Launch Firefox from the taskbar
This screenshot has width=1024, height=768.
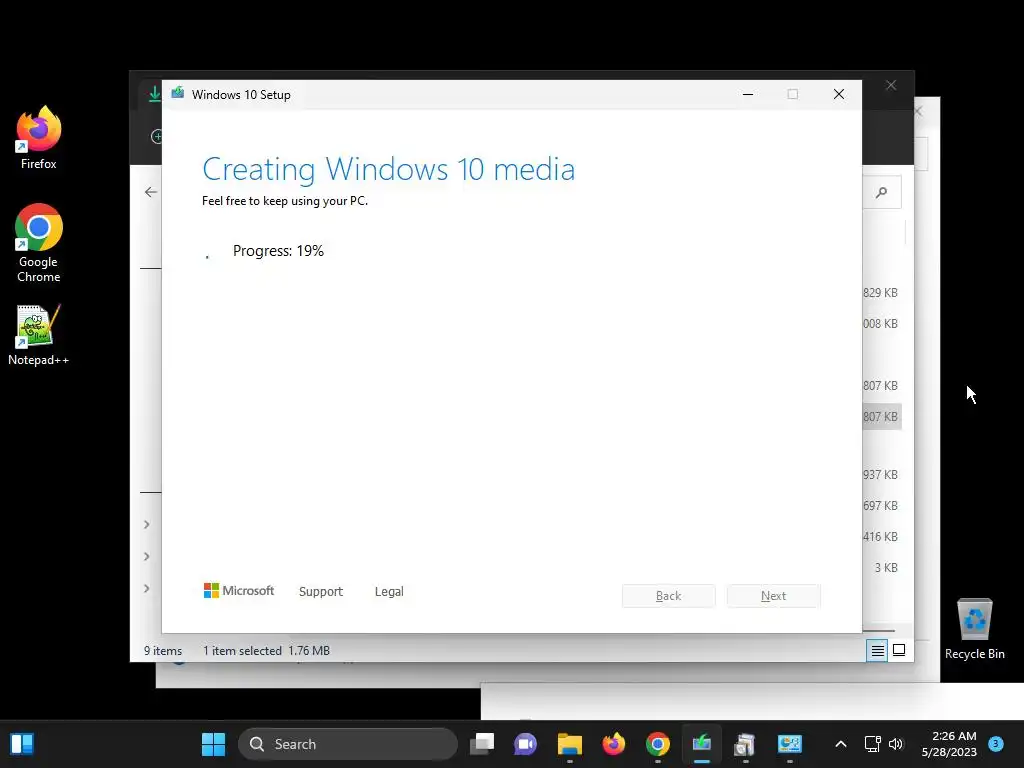pos(613,744)
